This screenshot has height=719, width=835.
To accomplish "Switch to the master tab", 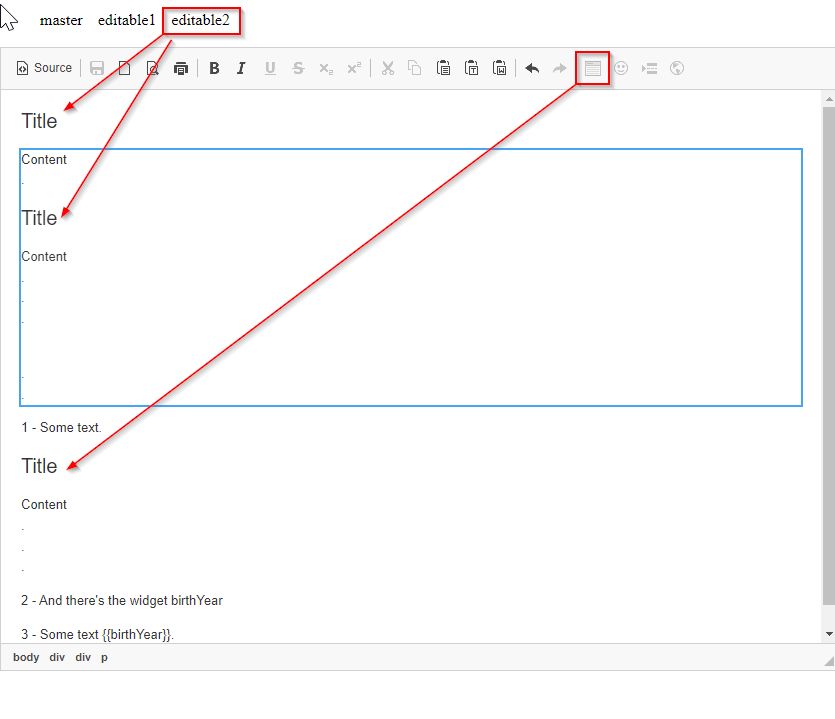I will (x=61, y=21).
